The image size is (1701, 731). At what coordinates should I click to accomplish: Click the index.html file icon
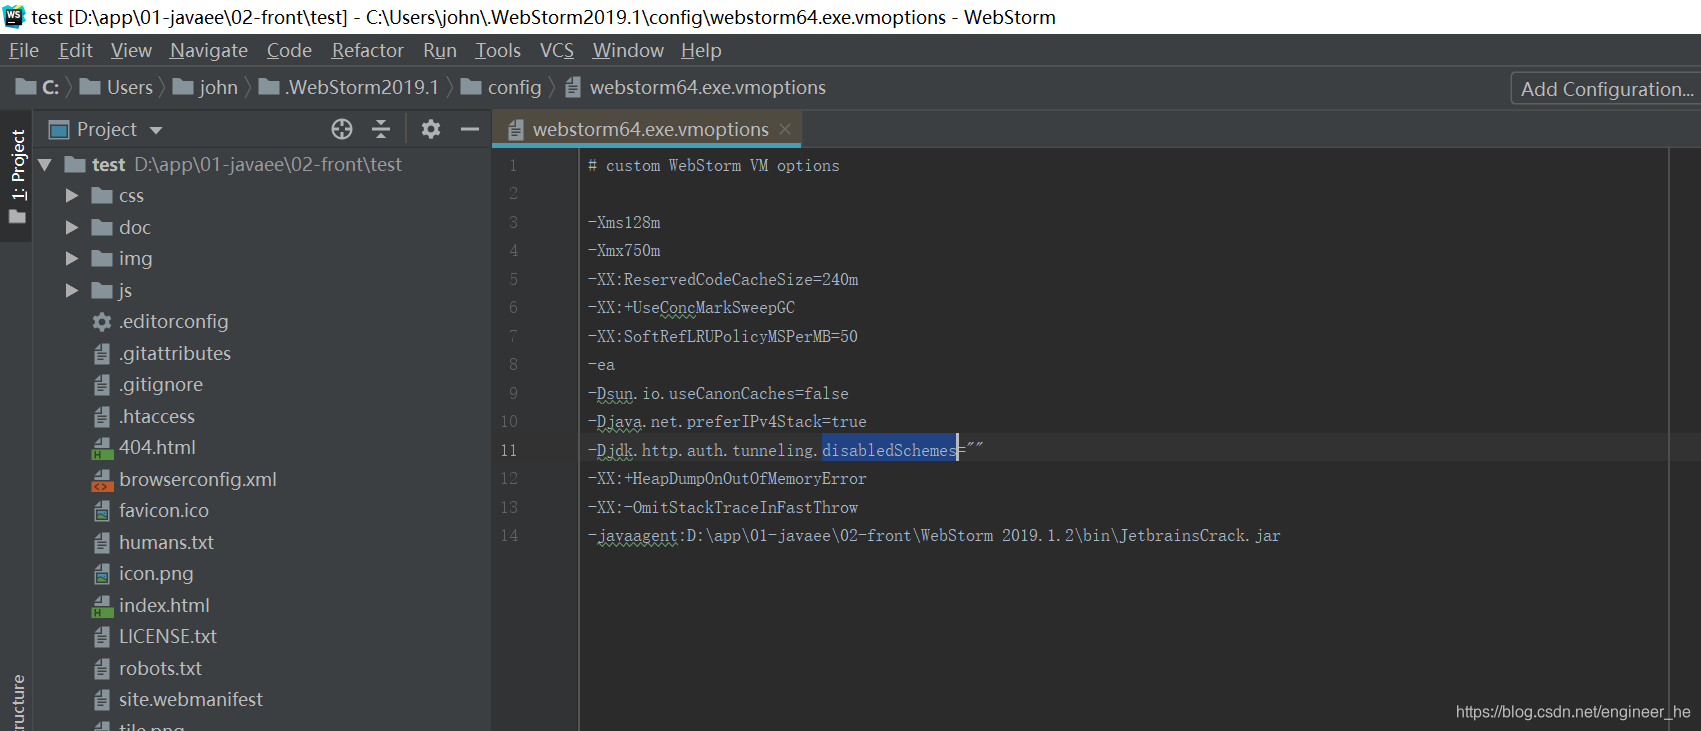[102, 606]
